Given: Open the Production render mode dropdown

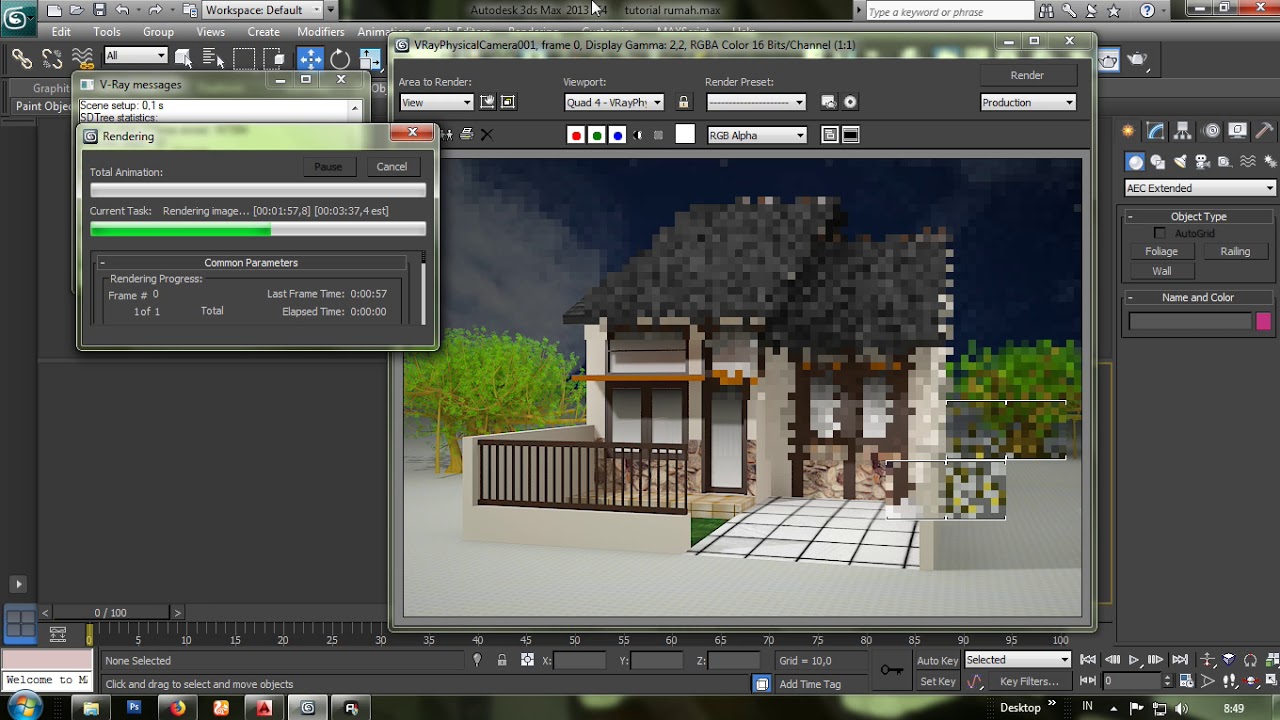Looking at the screenshot, I should (1028, 102).
